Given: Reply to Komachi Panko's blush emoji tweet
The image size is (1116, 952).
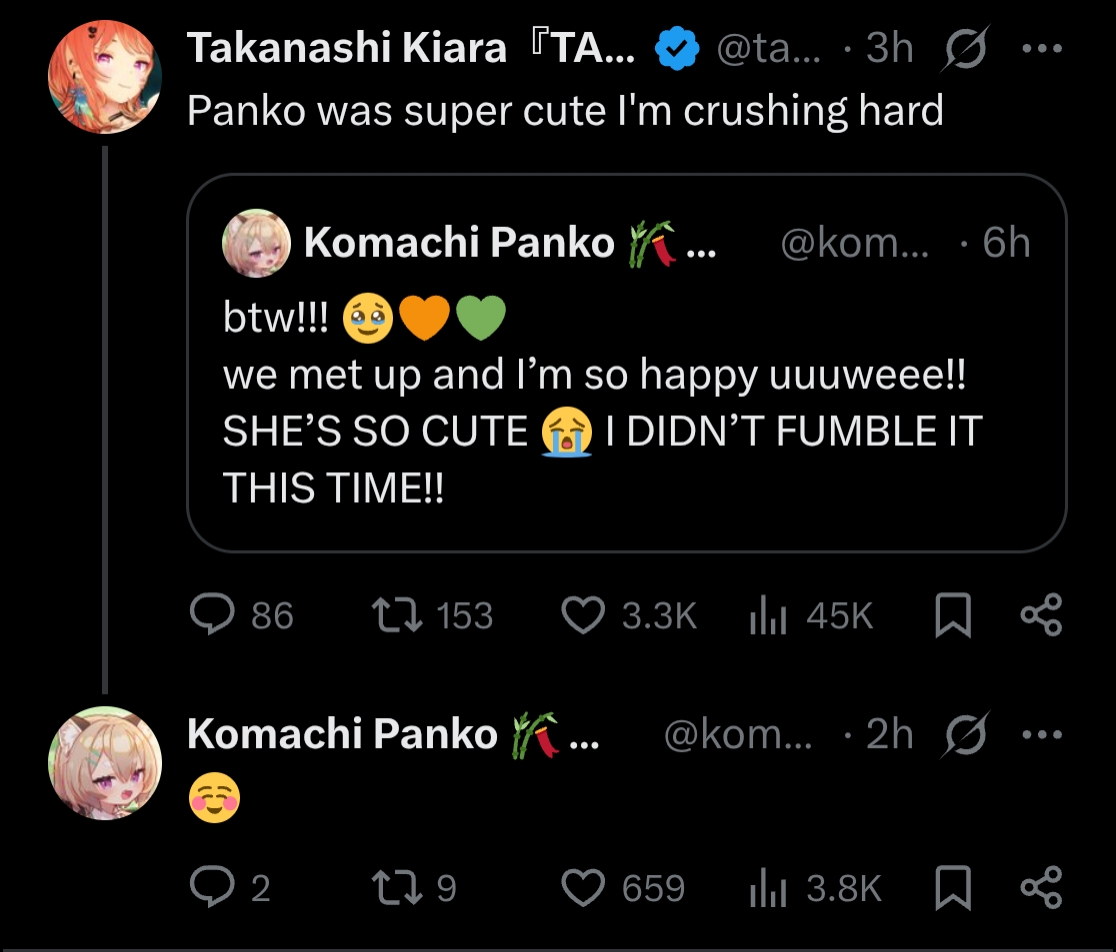Looking at the screenshot, I should [x=231, y=887].
